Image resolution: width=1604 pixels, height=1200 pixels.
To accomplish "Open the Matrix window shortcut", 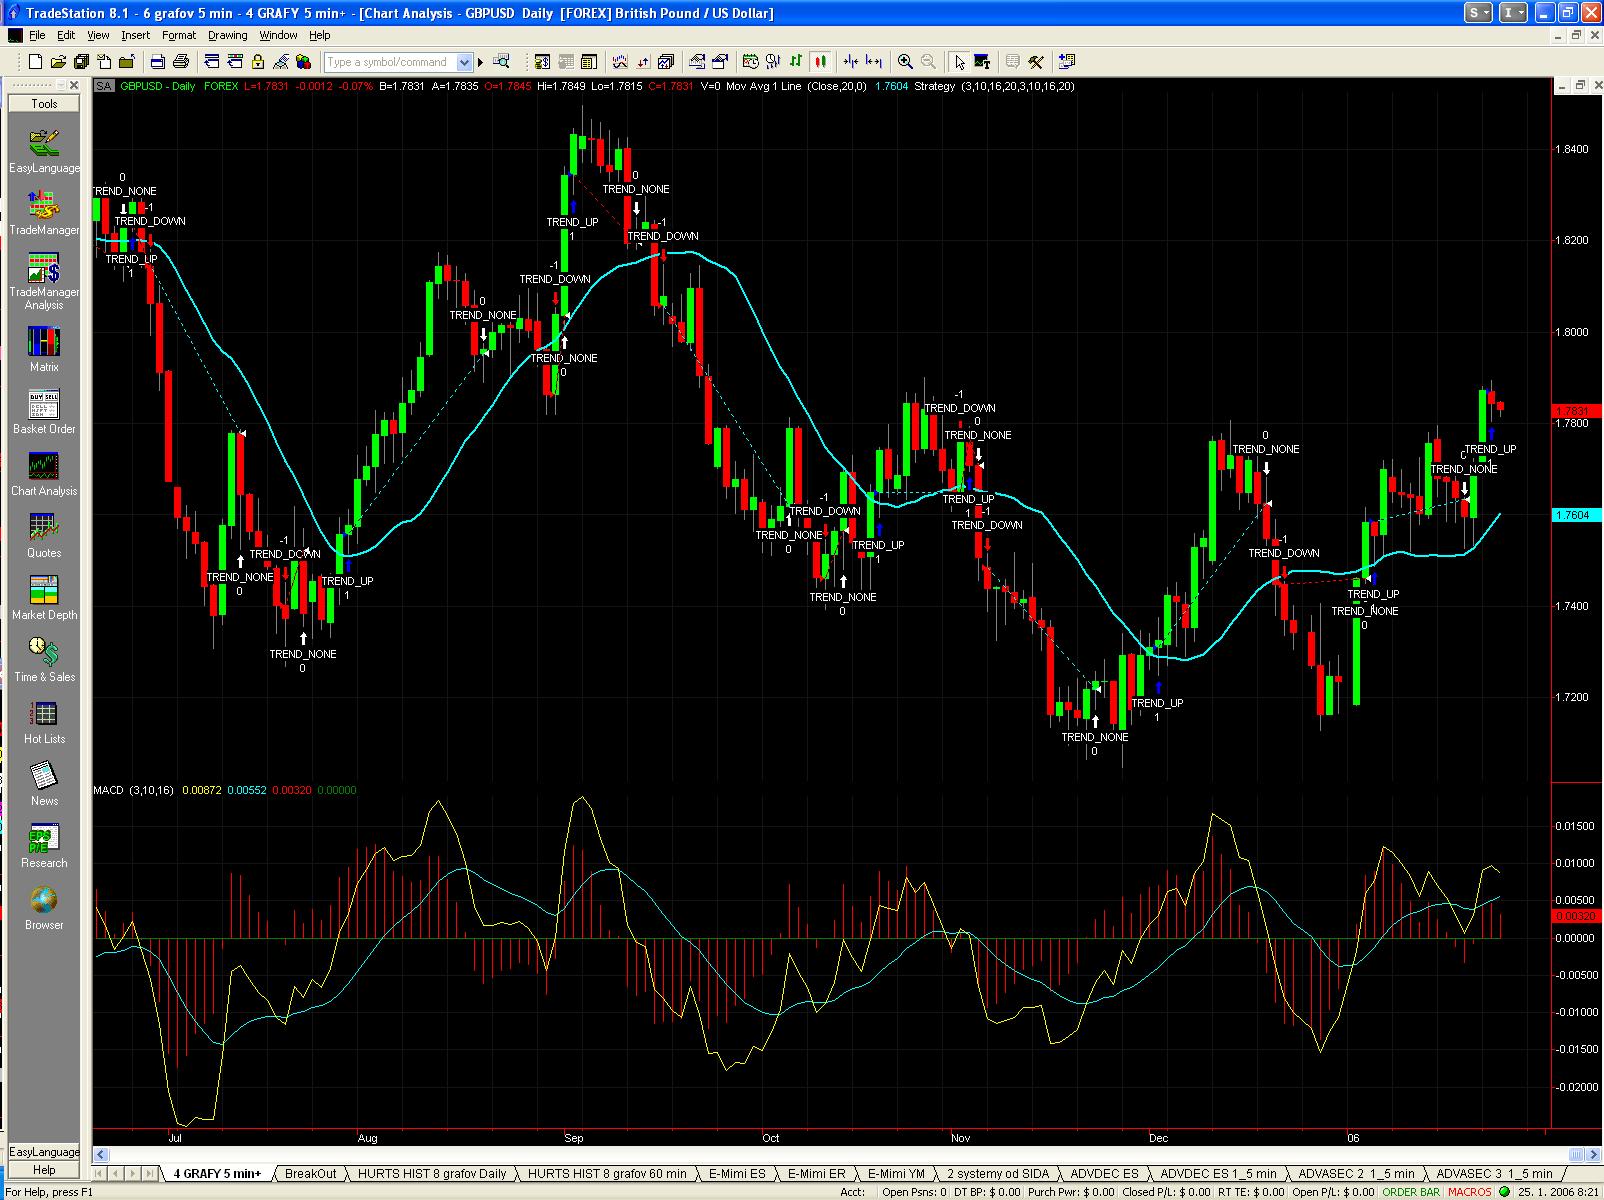I will pyautogui.click(x=44, y=349).
